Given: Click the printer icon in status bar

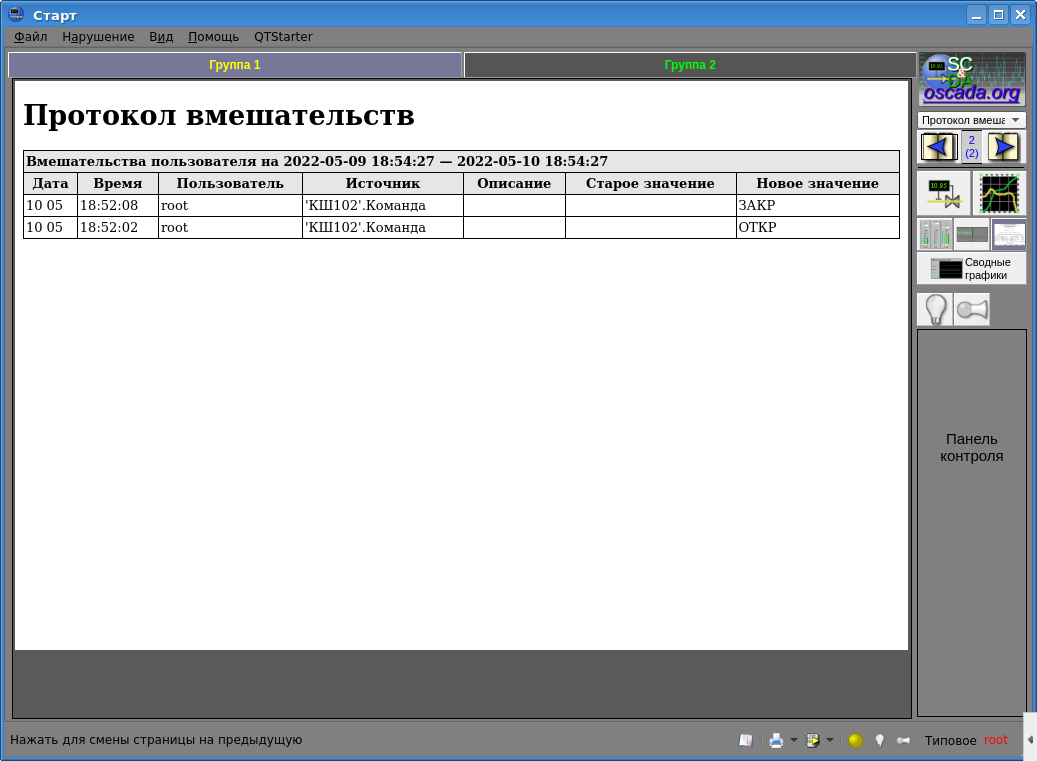Looking at the screenshot, I should [776, 741].
